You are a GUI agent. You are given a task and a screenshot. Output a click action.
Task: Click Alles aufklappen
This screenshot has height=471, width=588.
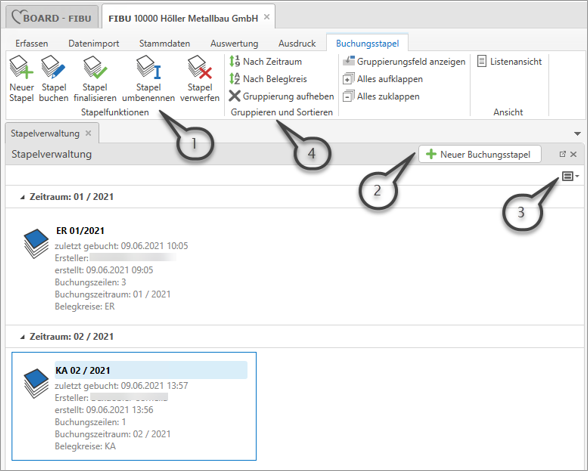383,79
